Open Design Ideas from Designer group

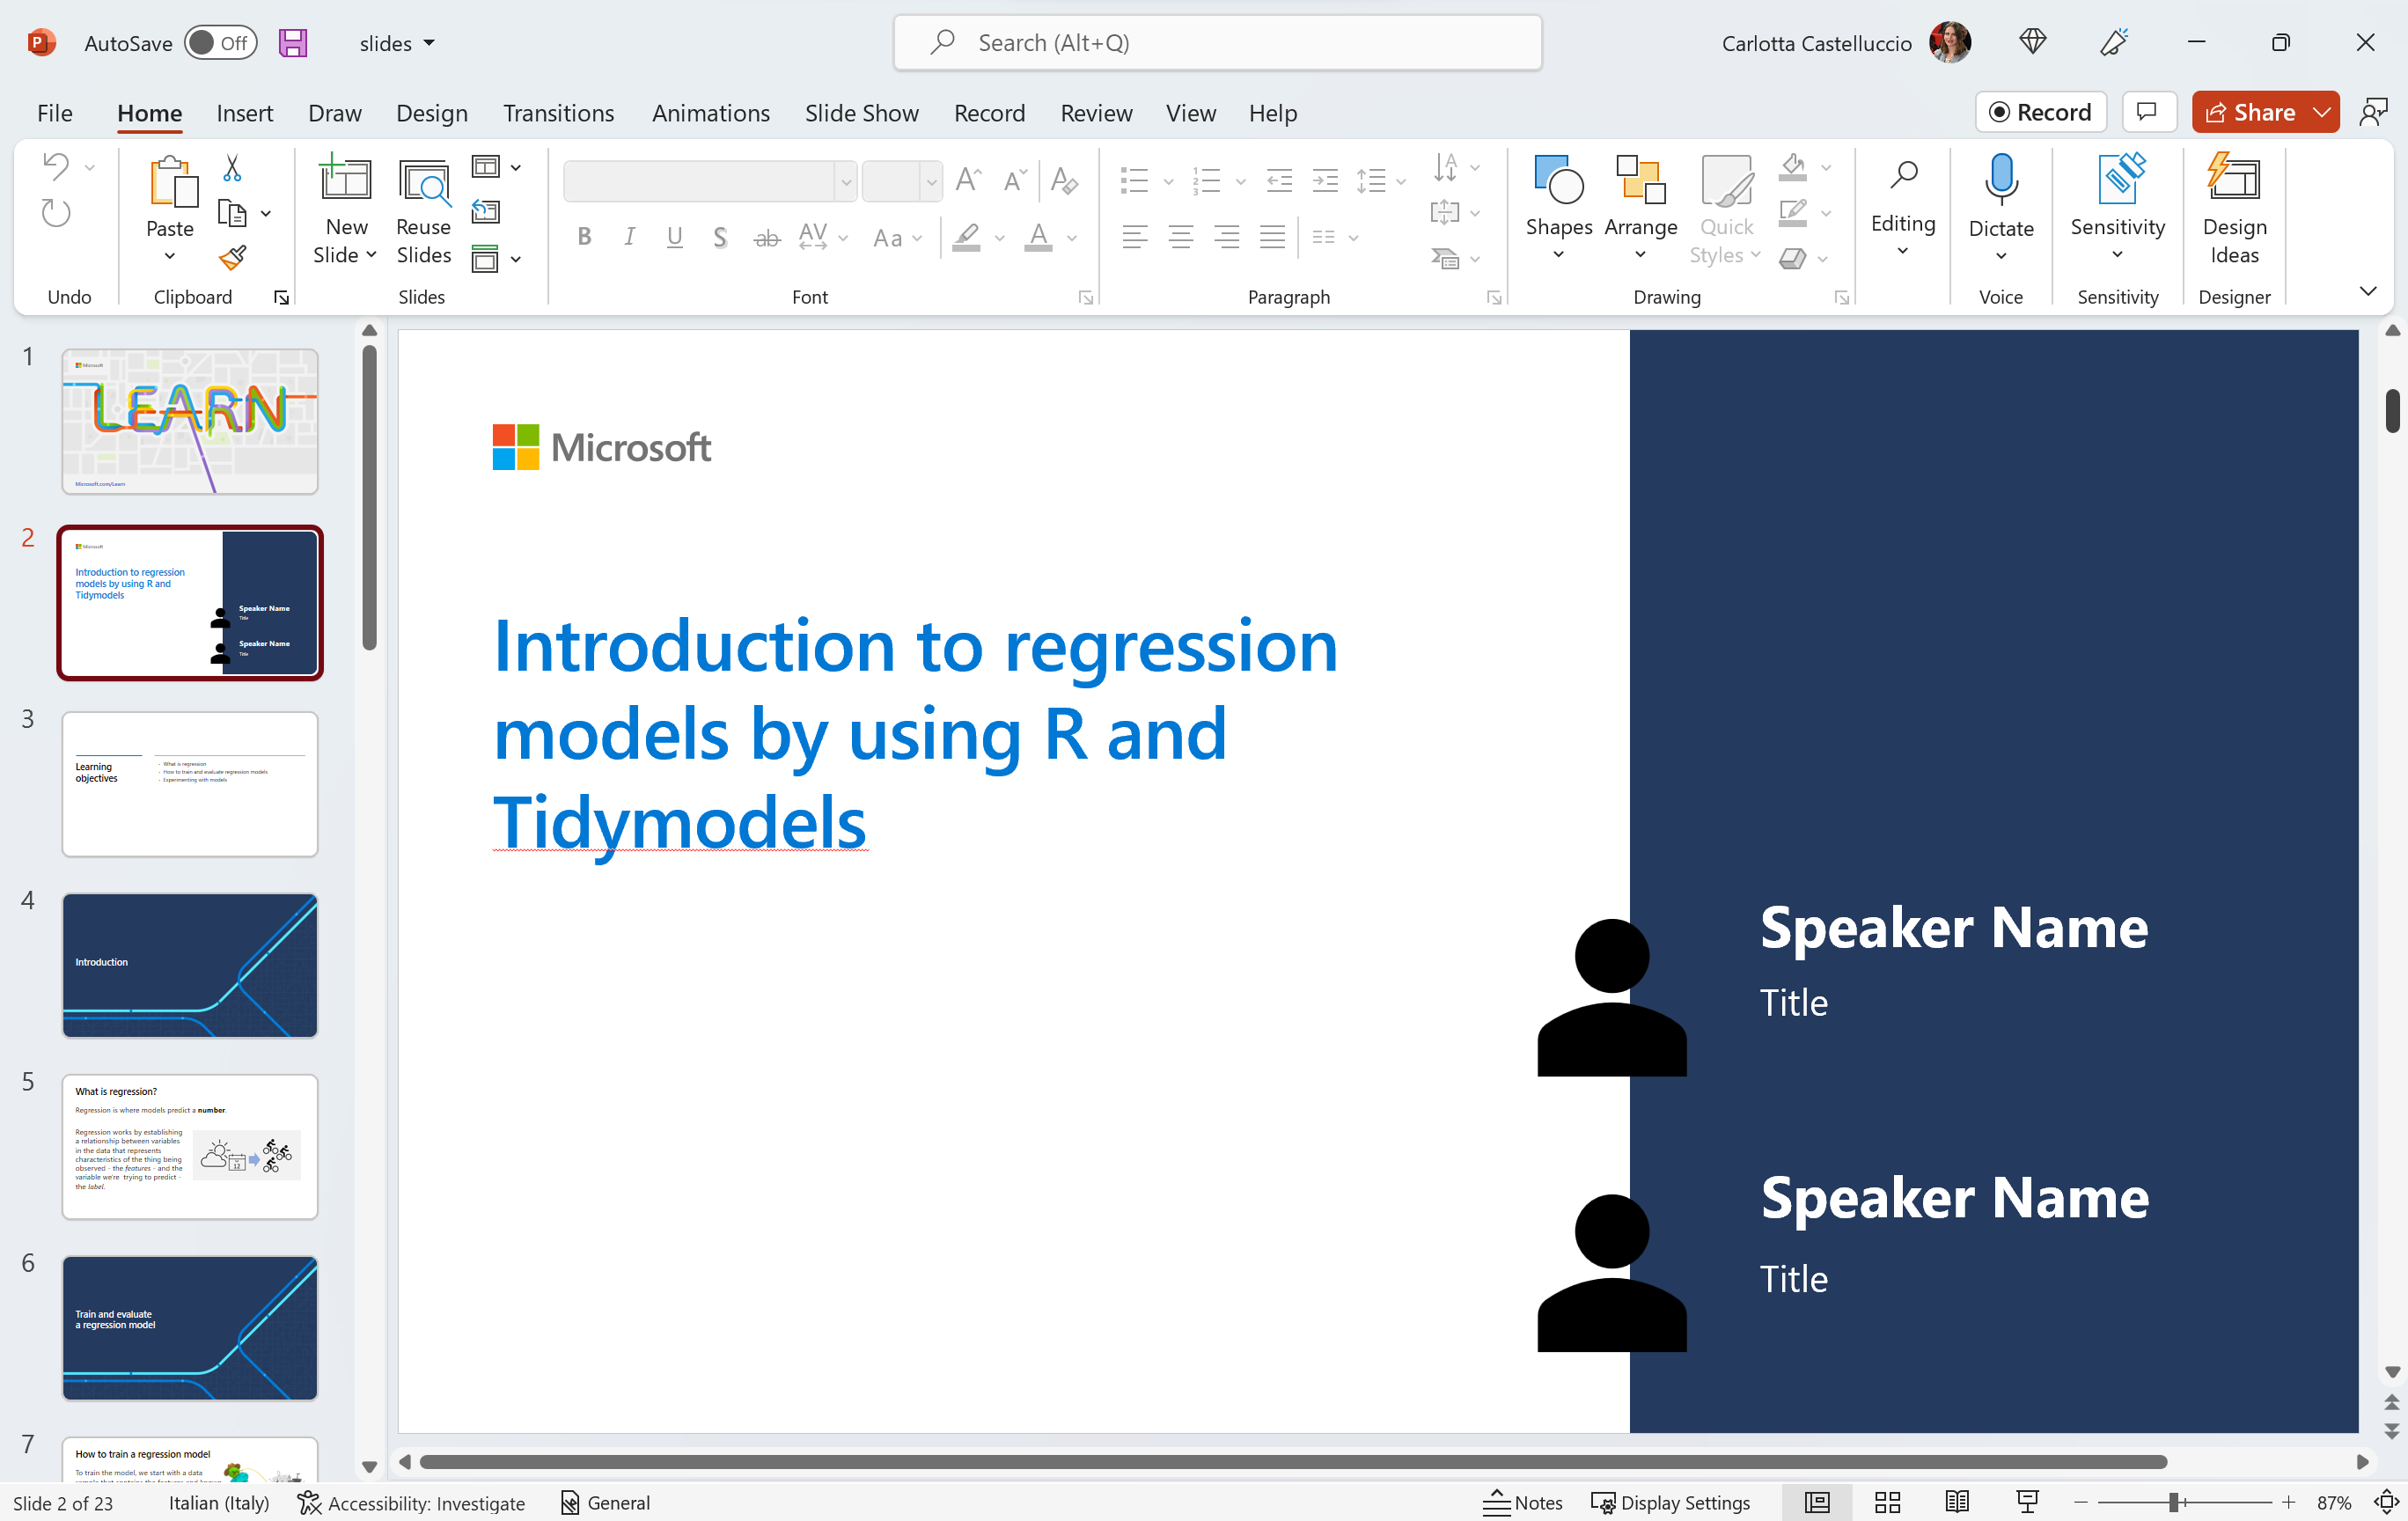click(x=2233, y=211)
